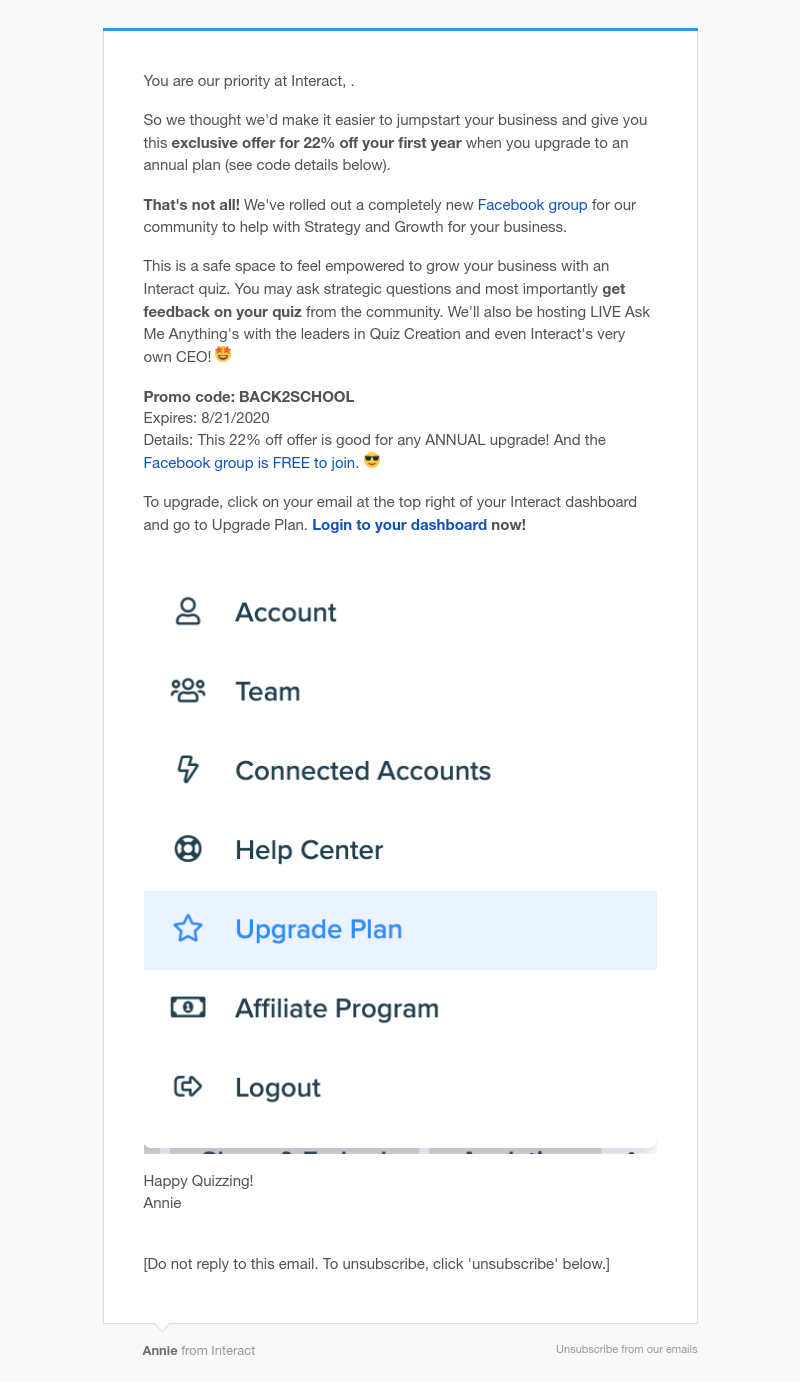Viewport: 800px width, 1383px height.
Task: Follow 'Facebook group is FREE to join' link
Action: (251, 462)
